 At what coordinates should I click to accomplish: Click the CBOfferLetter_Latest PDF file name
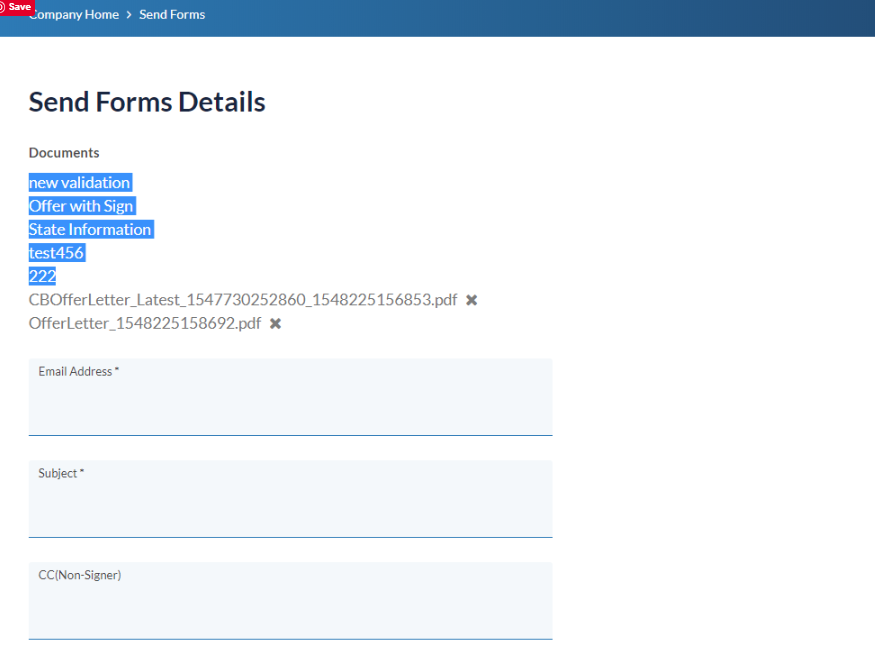click(243, 300)
